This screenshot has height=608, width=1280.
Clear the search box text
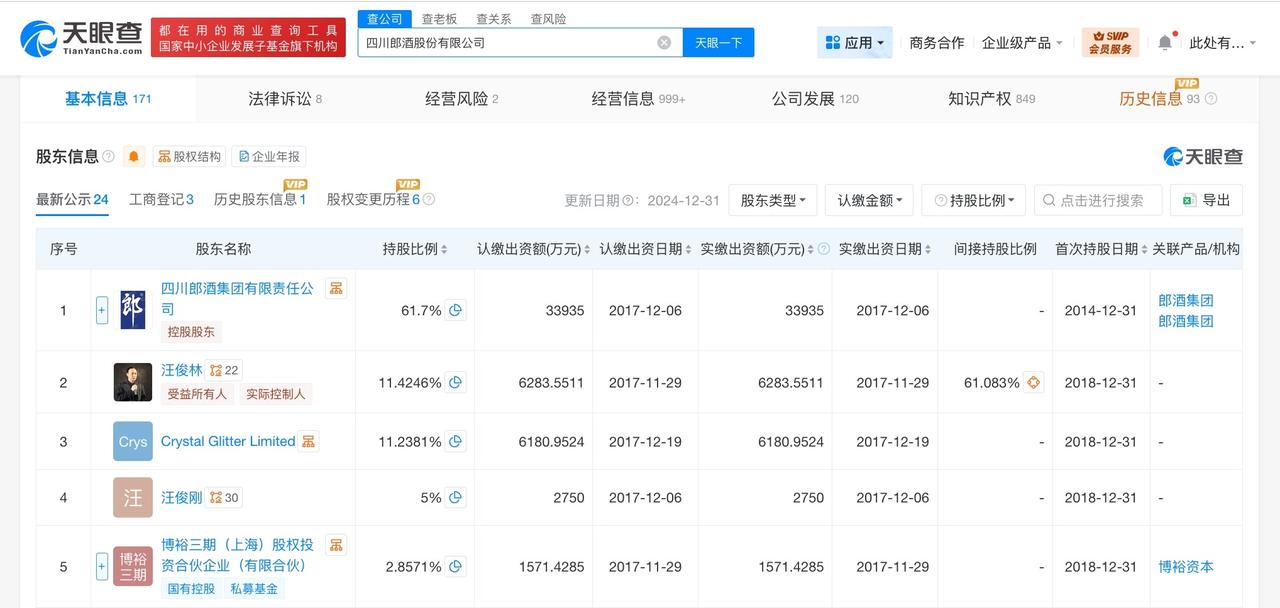664,42
